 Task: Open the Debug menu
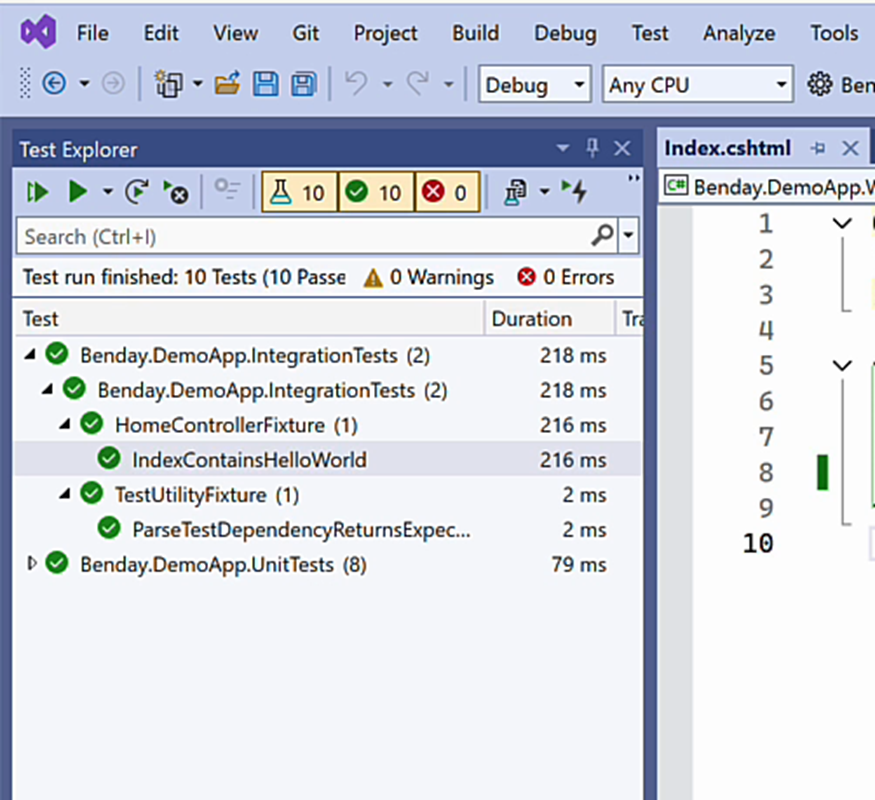565,33
